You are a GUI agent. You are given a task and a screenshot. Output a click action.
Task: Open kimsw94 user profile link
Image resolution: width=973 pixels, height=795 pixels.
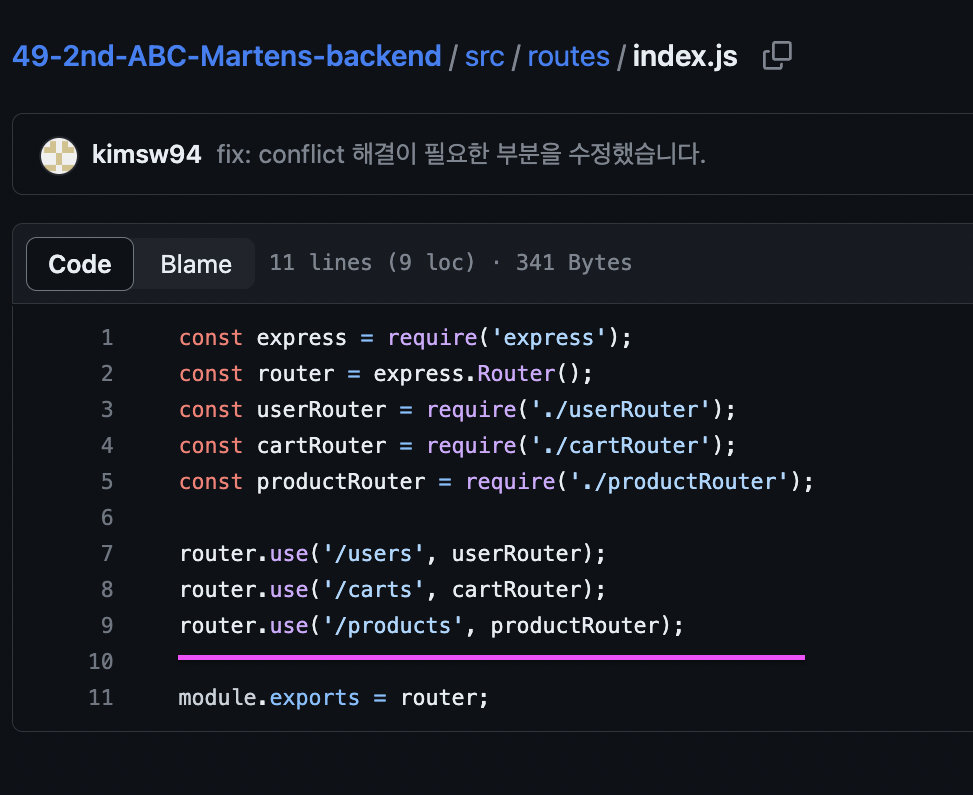[x=146, y=155]
